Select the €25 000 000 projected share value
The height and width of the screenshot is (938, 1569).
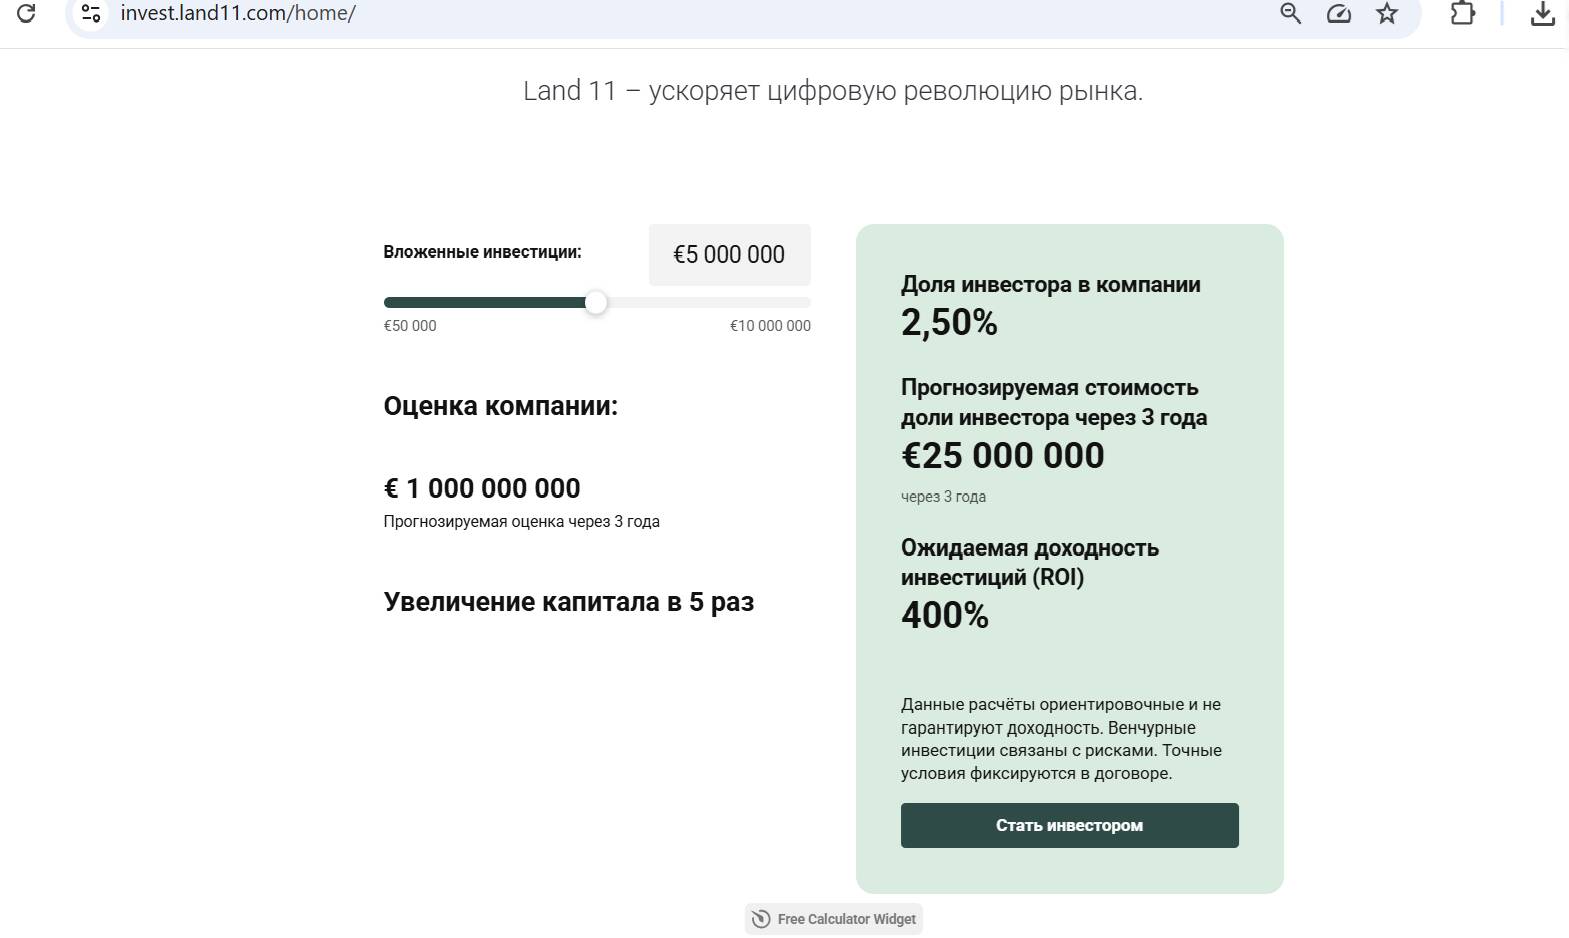(1003, 456)
